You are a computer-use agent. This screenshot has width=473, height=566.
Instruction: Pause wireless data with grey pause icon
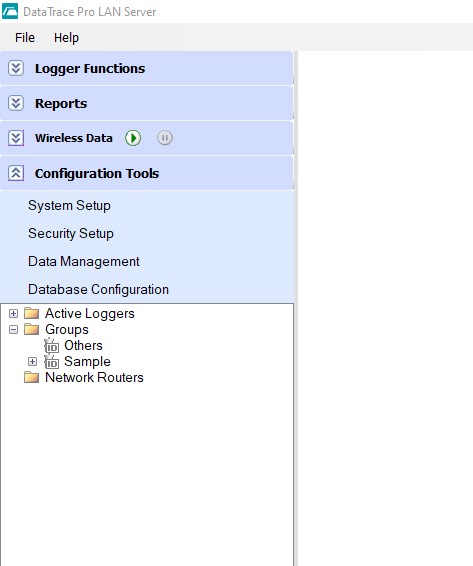tap(165, 138)
